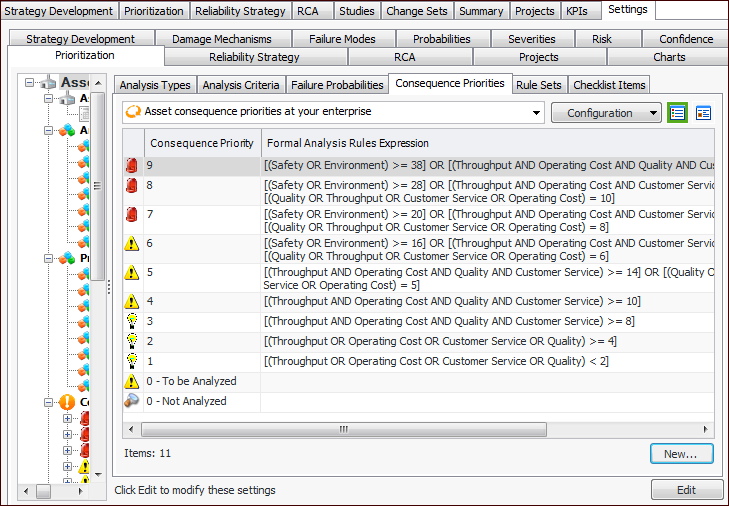Click the yellow warning icon for priority 6
729x506 pixels.
(132, 243)
